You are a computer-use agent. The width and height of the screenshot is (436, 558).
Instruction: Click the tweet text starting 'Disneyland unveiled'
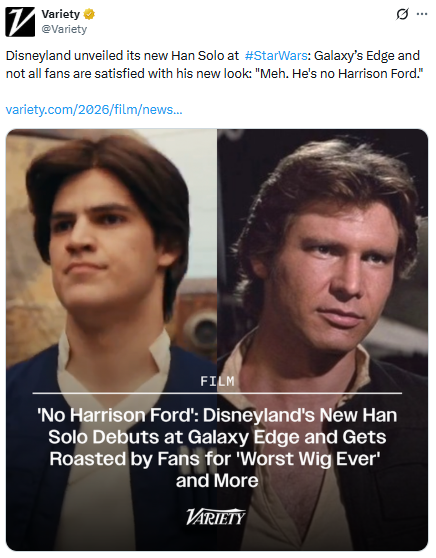coord(214,65)
